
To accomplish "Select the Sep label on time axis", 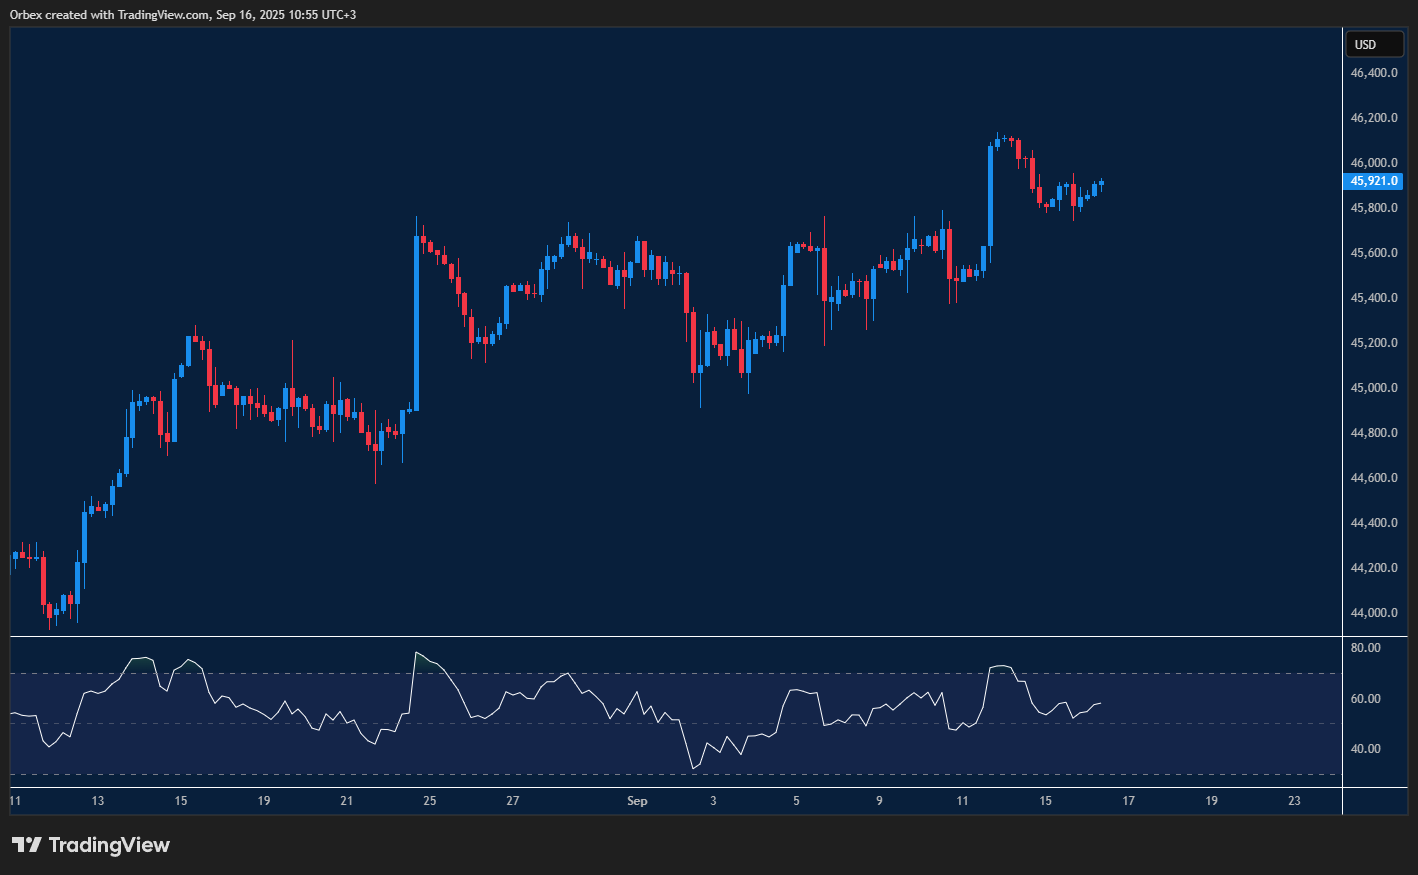I will point(637,801).
